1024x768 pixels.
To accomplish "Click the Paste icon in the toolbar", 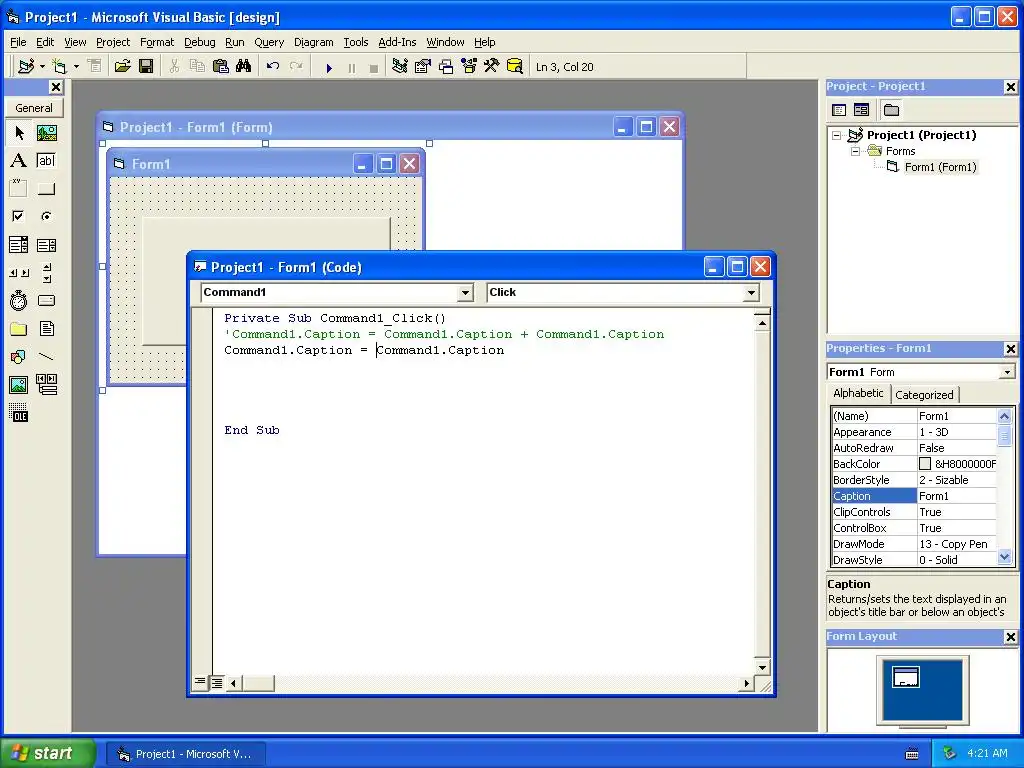I will point(221,66).
